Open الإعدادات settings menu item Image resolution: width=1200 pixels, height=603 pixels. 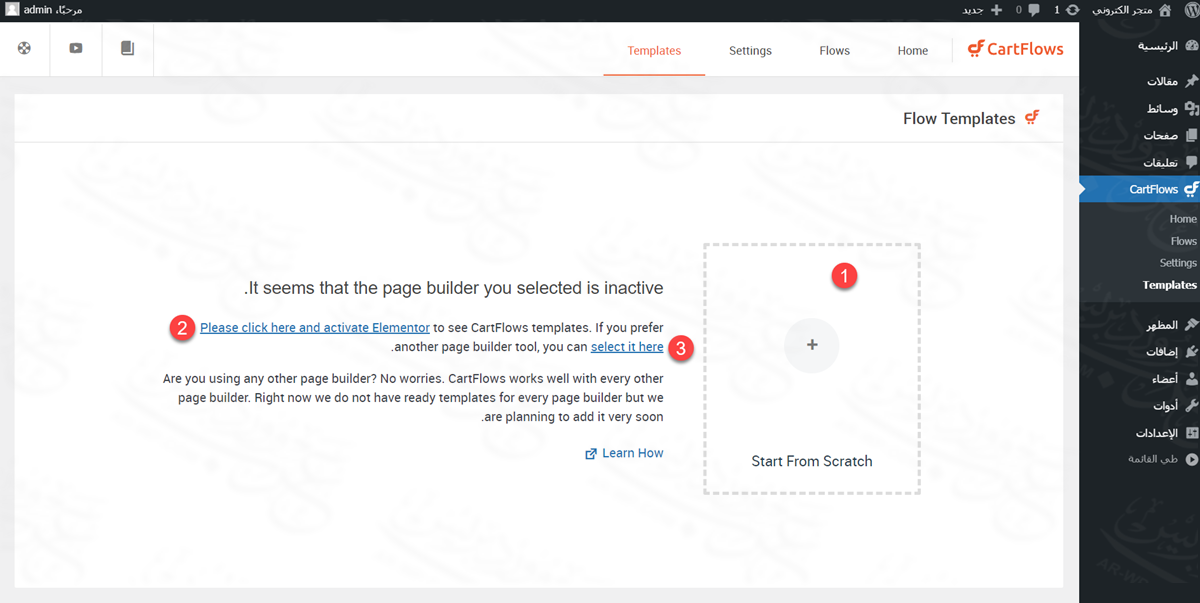click(x=1139, y=433)
